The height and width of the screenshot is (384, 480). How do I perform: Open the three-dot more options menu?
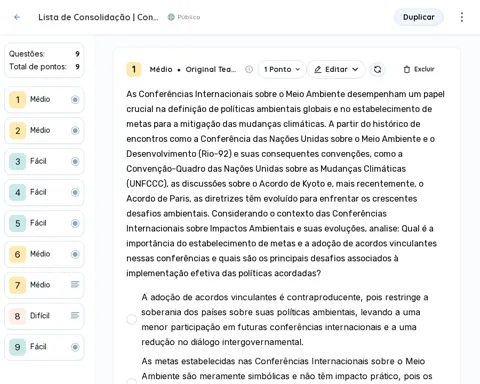coord(462,17)
